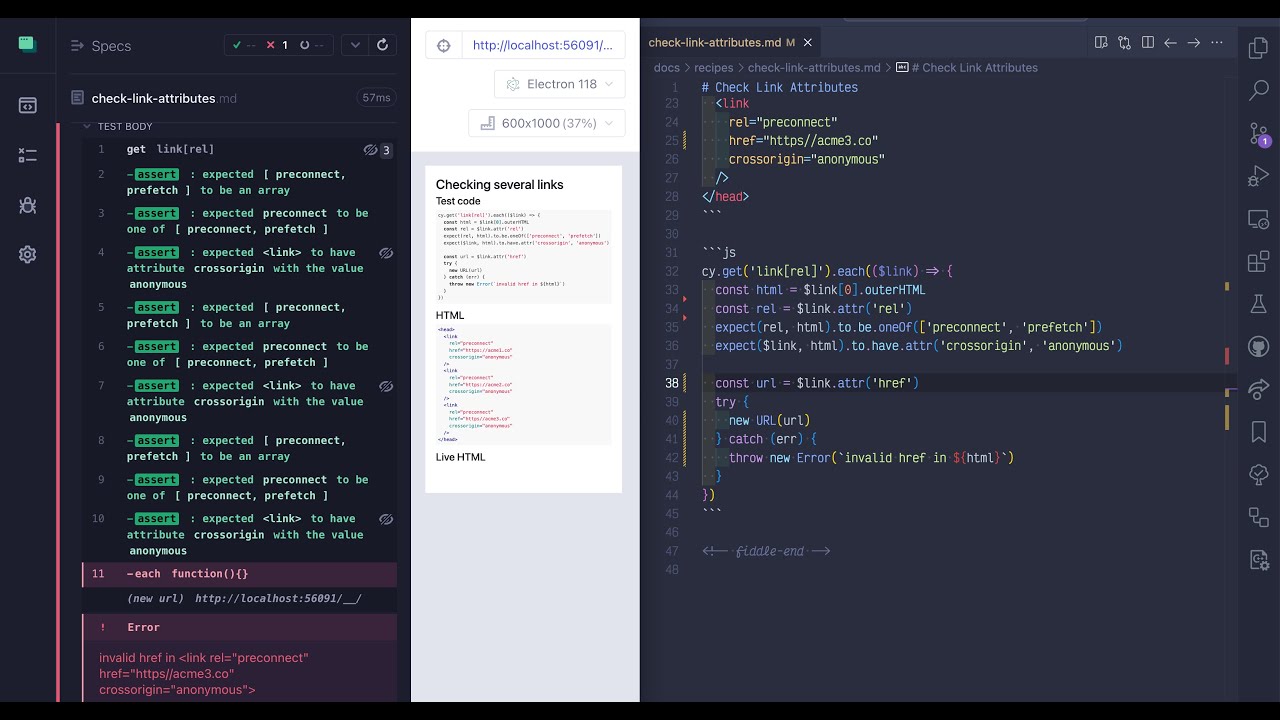Click the selector playground crosshair icon
The height and width of the screenshot is (720, 1280).
444,45
